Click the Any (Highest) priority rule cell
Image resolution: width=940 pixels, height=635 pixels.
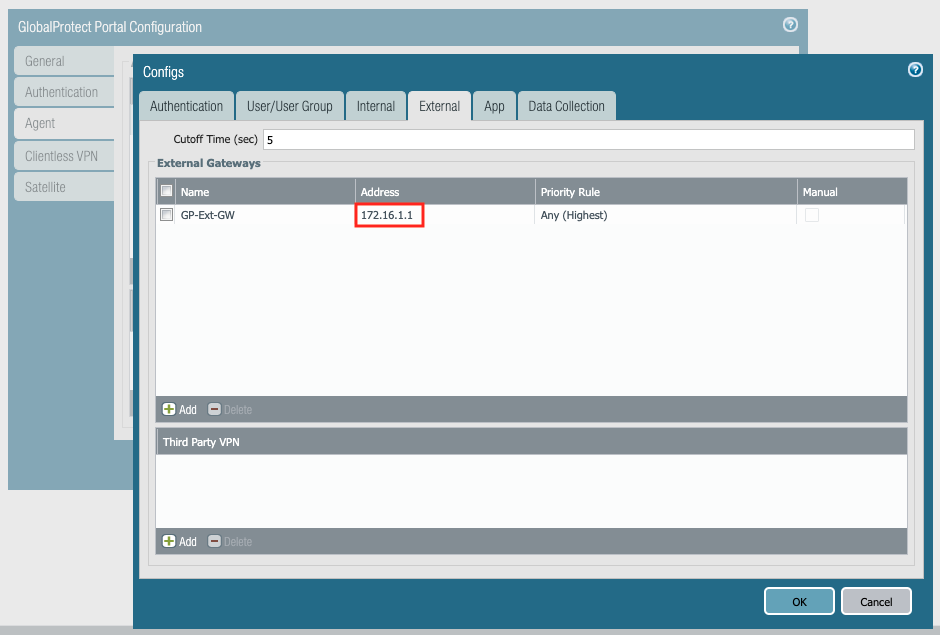574,215
